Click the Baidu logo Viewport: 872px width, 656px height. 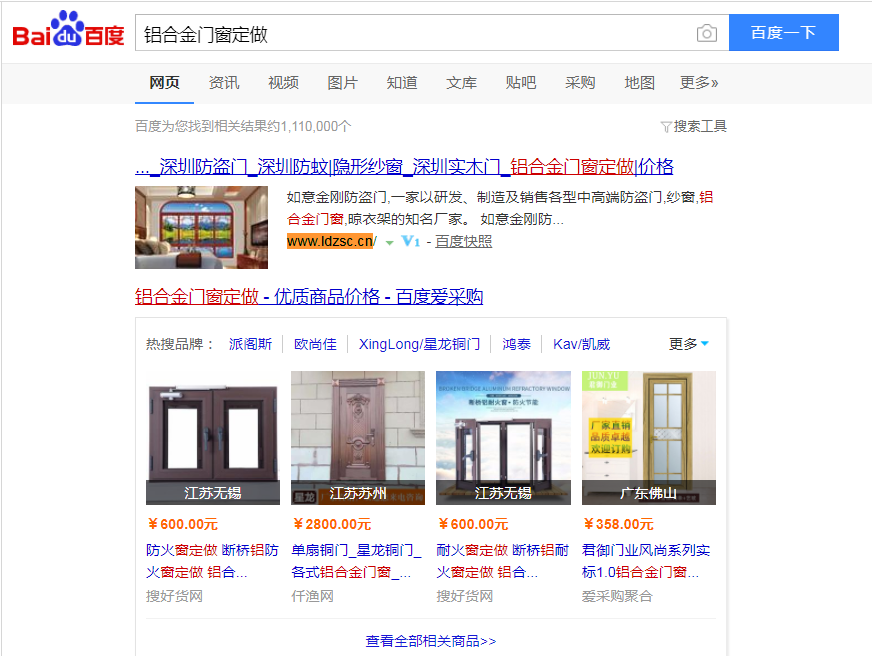tap(68, 29)
